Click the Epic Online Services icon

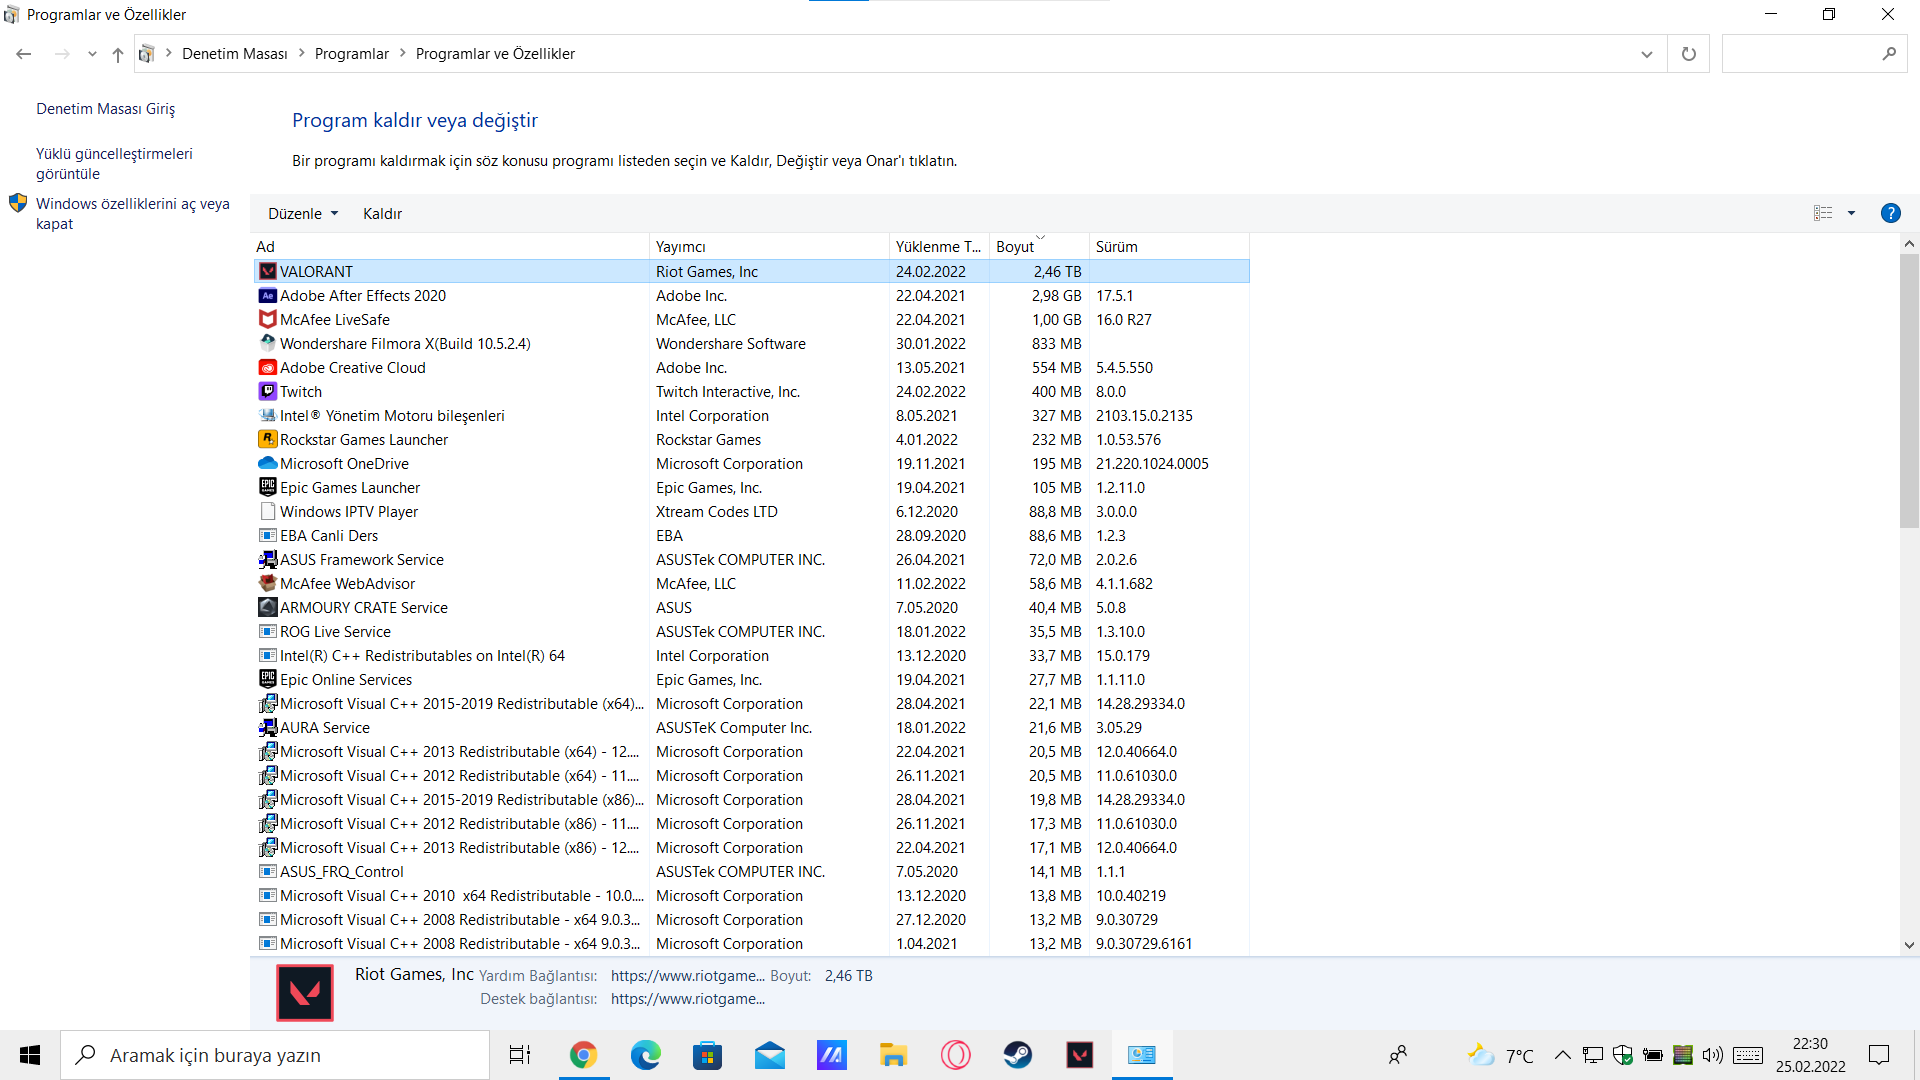(267, 679)
